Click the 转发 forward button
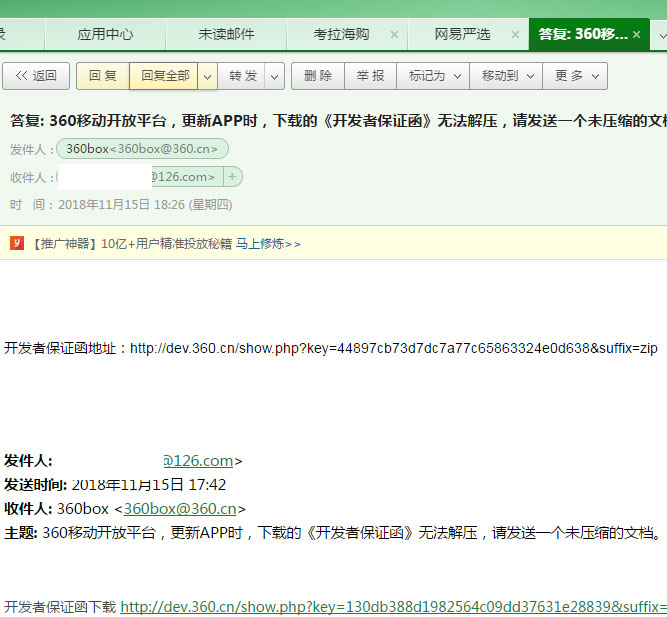 click(x=242, y=76)
